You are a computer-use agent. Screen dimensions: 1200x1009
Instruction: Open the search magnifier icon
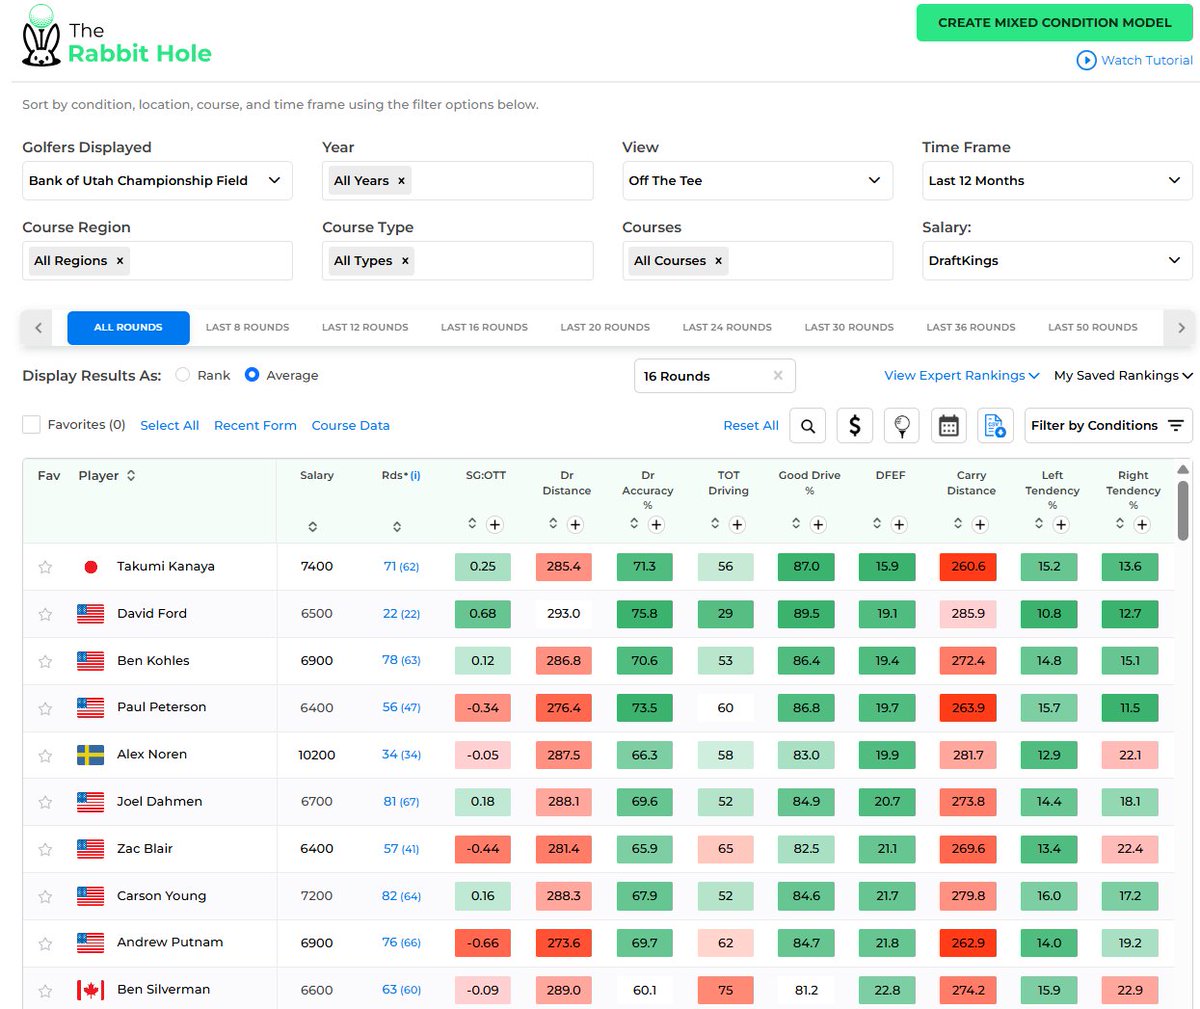point(808,426)
